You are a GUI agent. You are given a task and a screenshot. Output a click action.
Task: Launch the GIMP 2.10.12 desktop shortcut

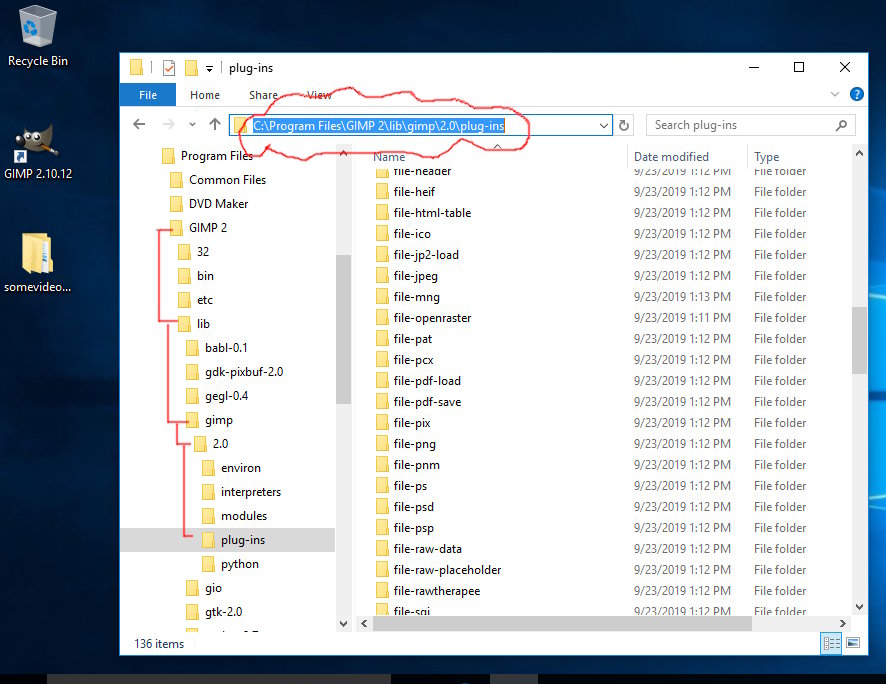coord(37,151)
